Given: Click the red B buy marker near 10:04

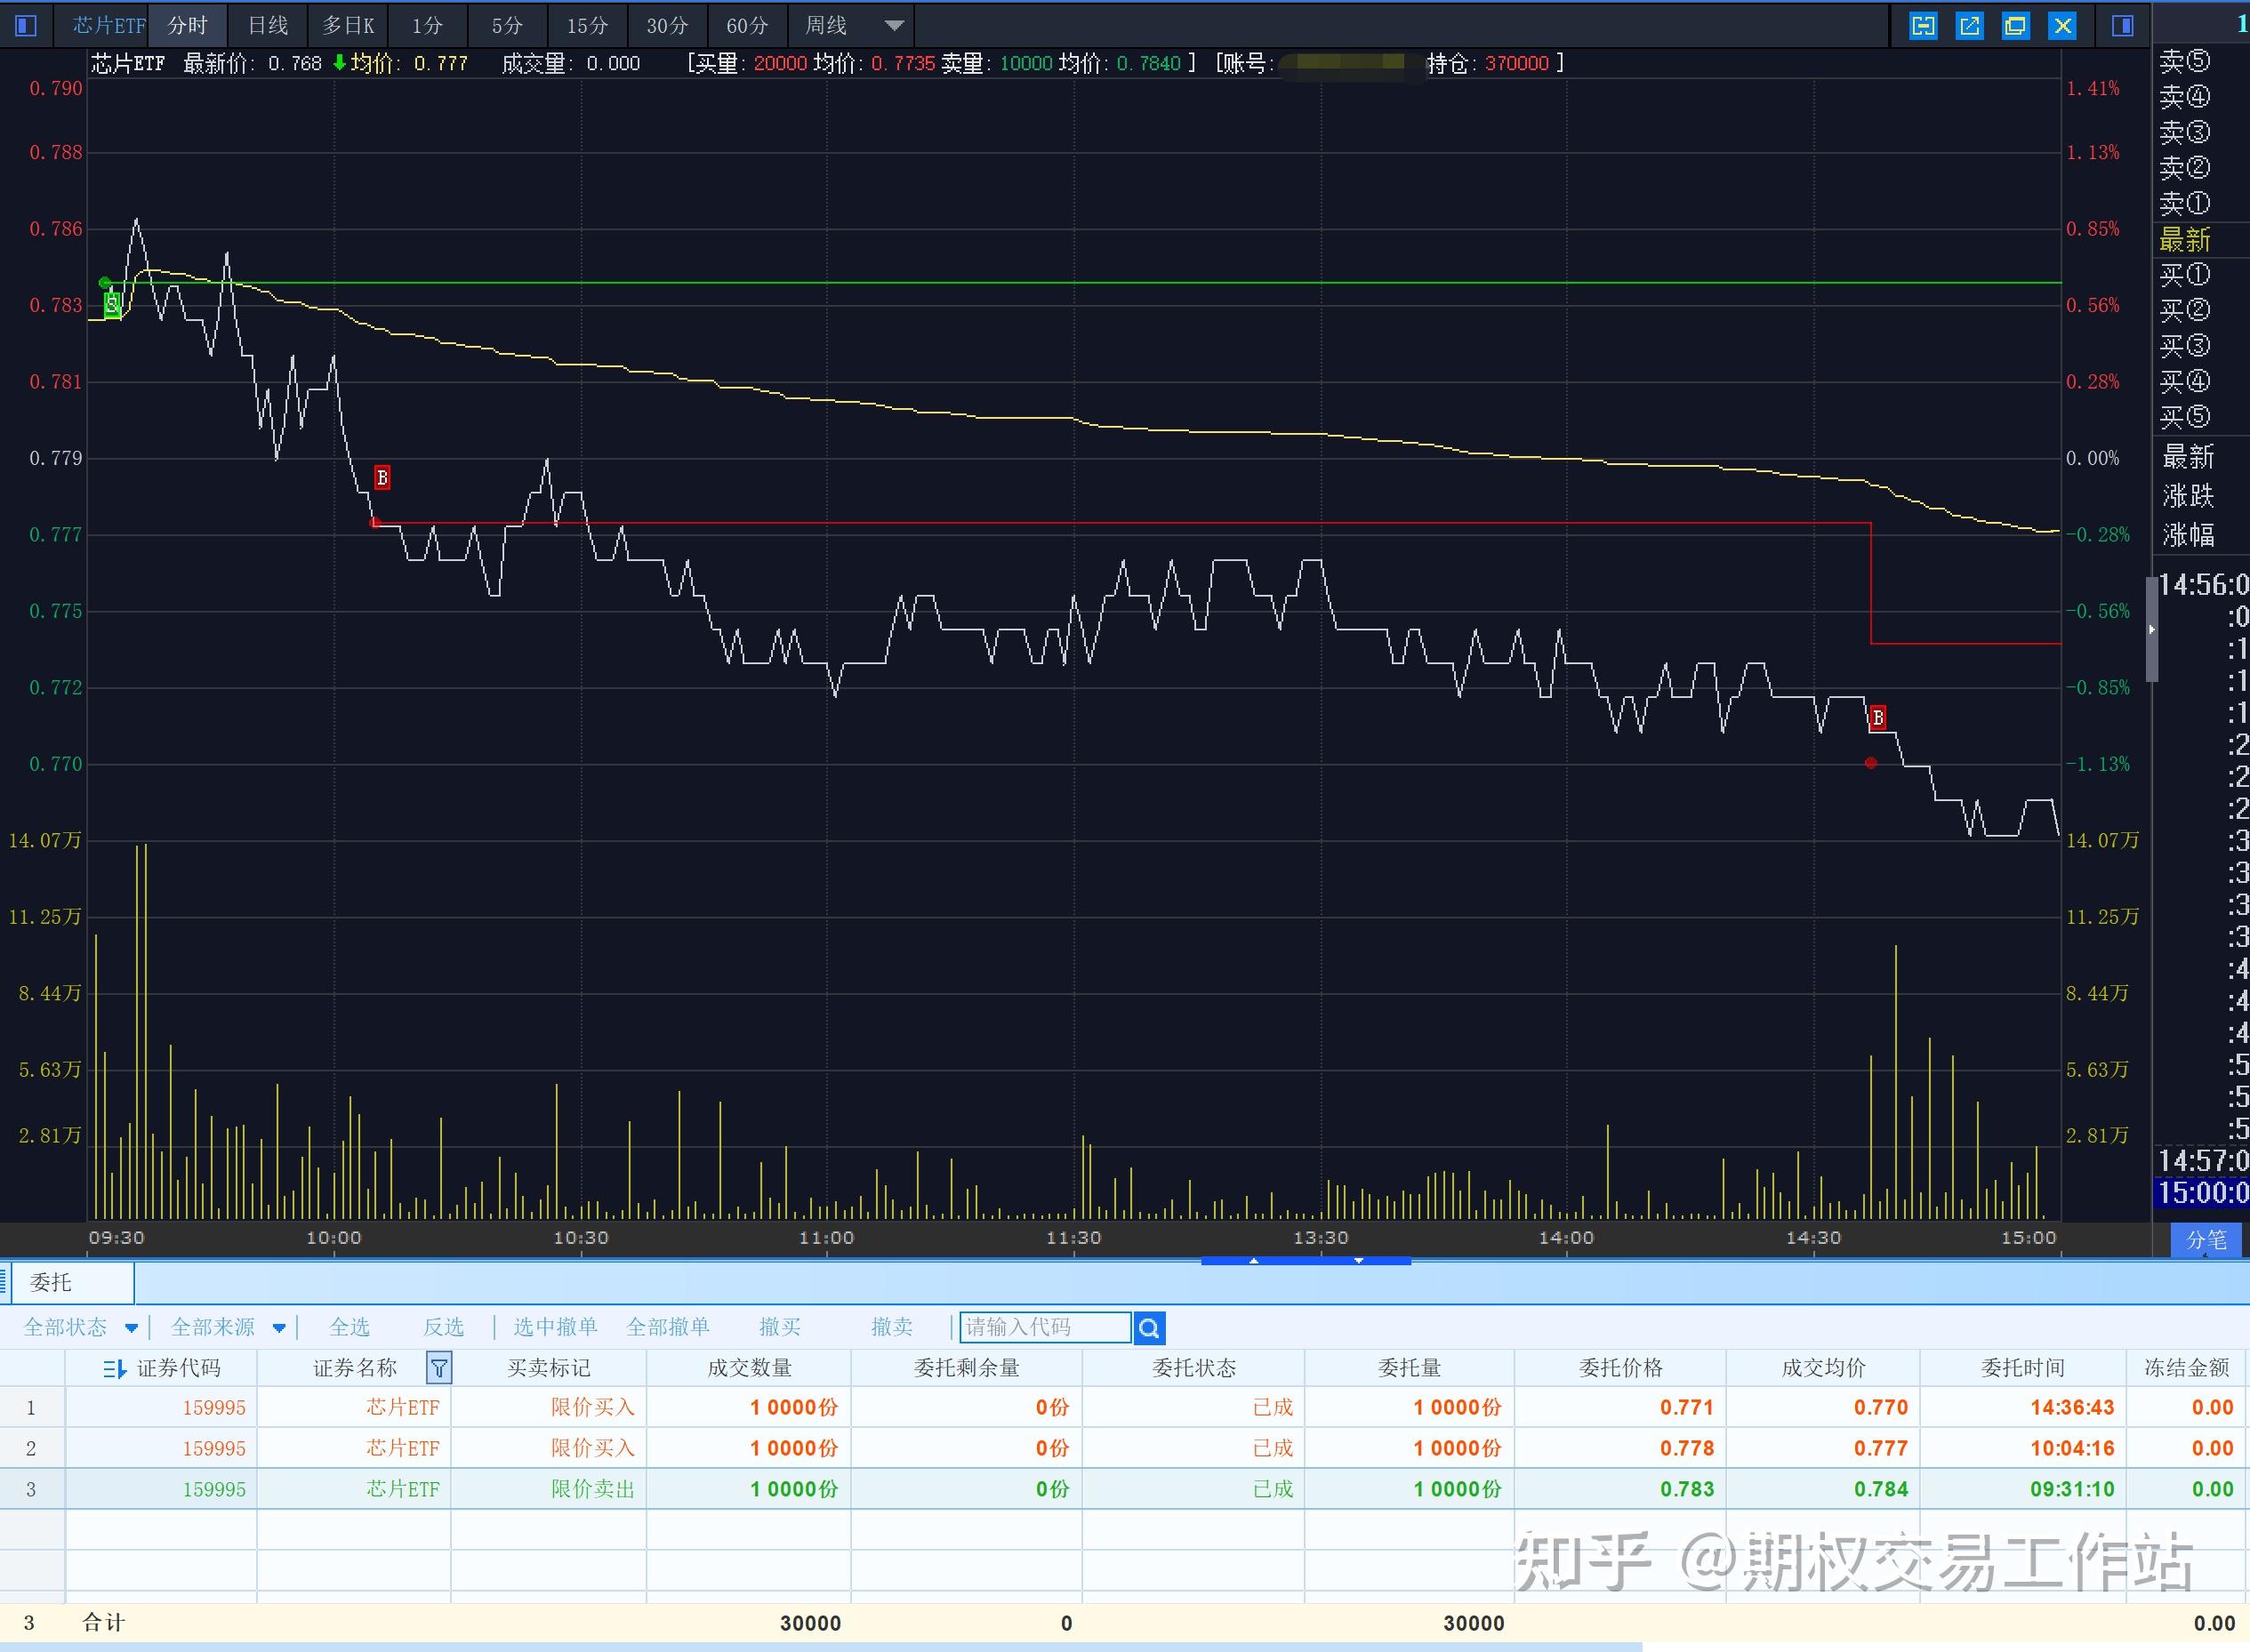Looking at the screenshot, I should (382, 478).
